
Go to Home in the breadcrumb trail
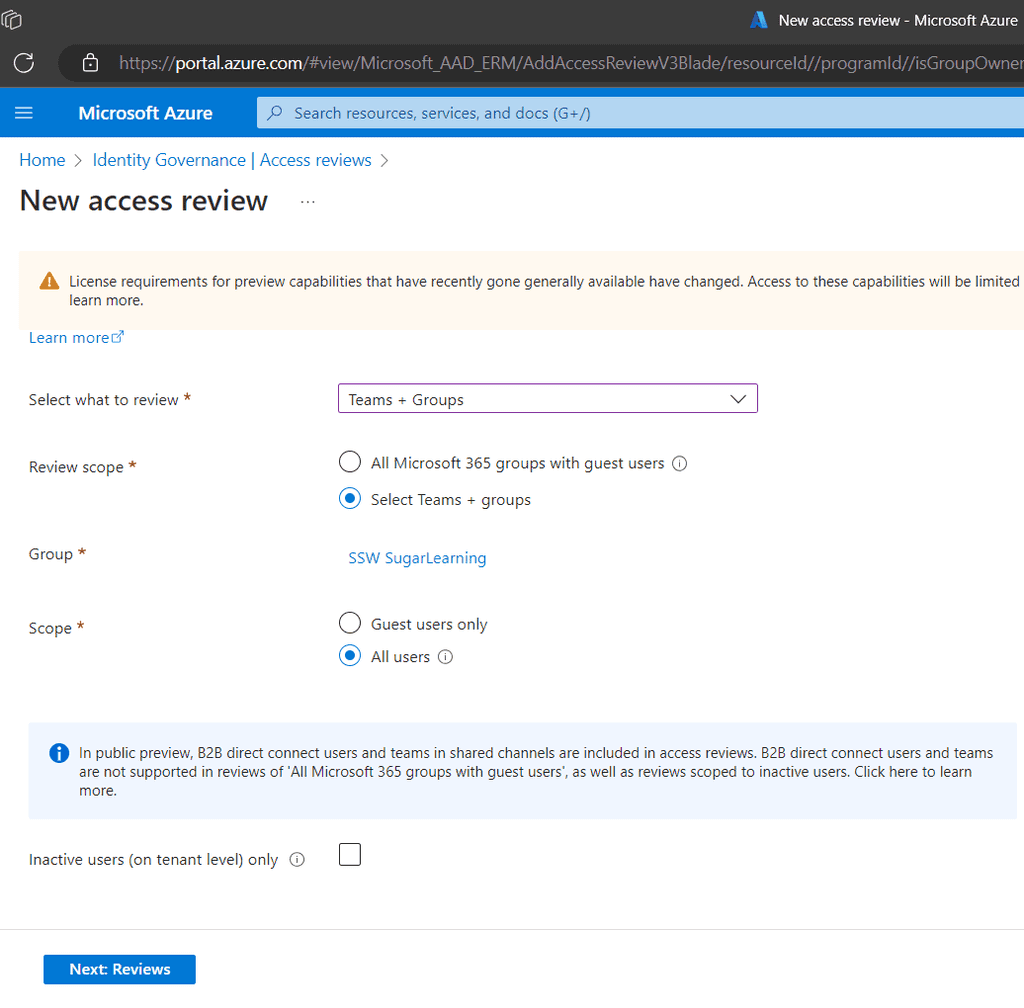click(x=42, y=160)
